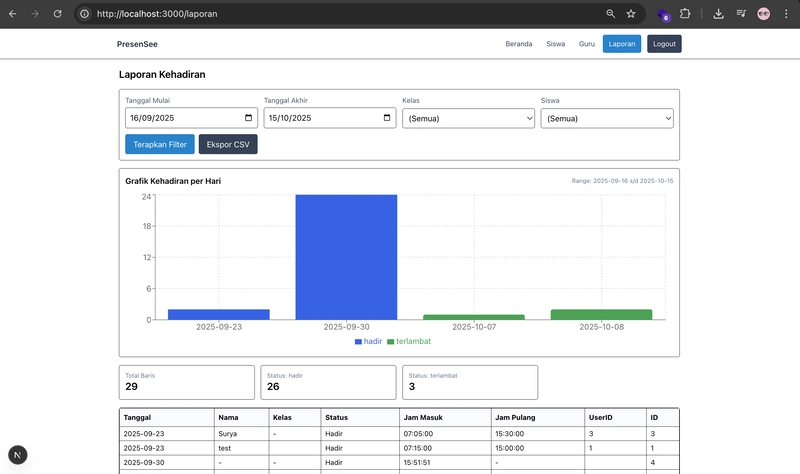800x474 pixels.
Task: Navigate to Beranda page
Action: [519, 44]
